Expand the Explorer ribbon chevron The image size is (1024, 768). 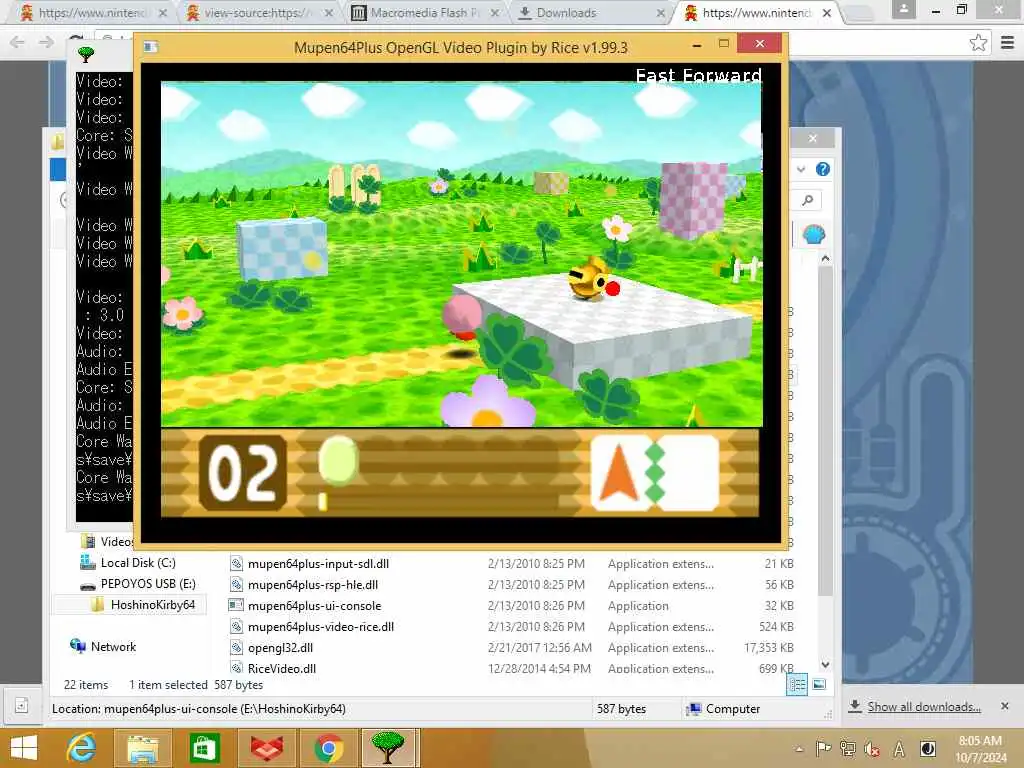(801, 170)
